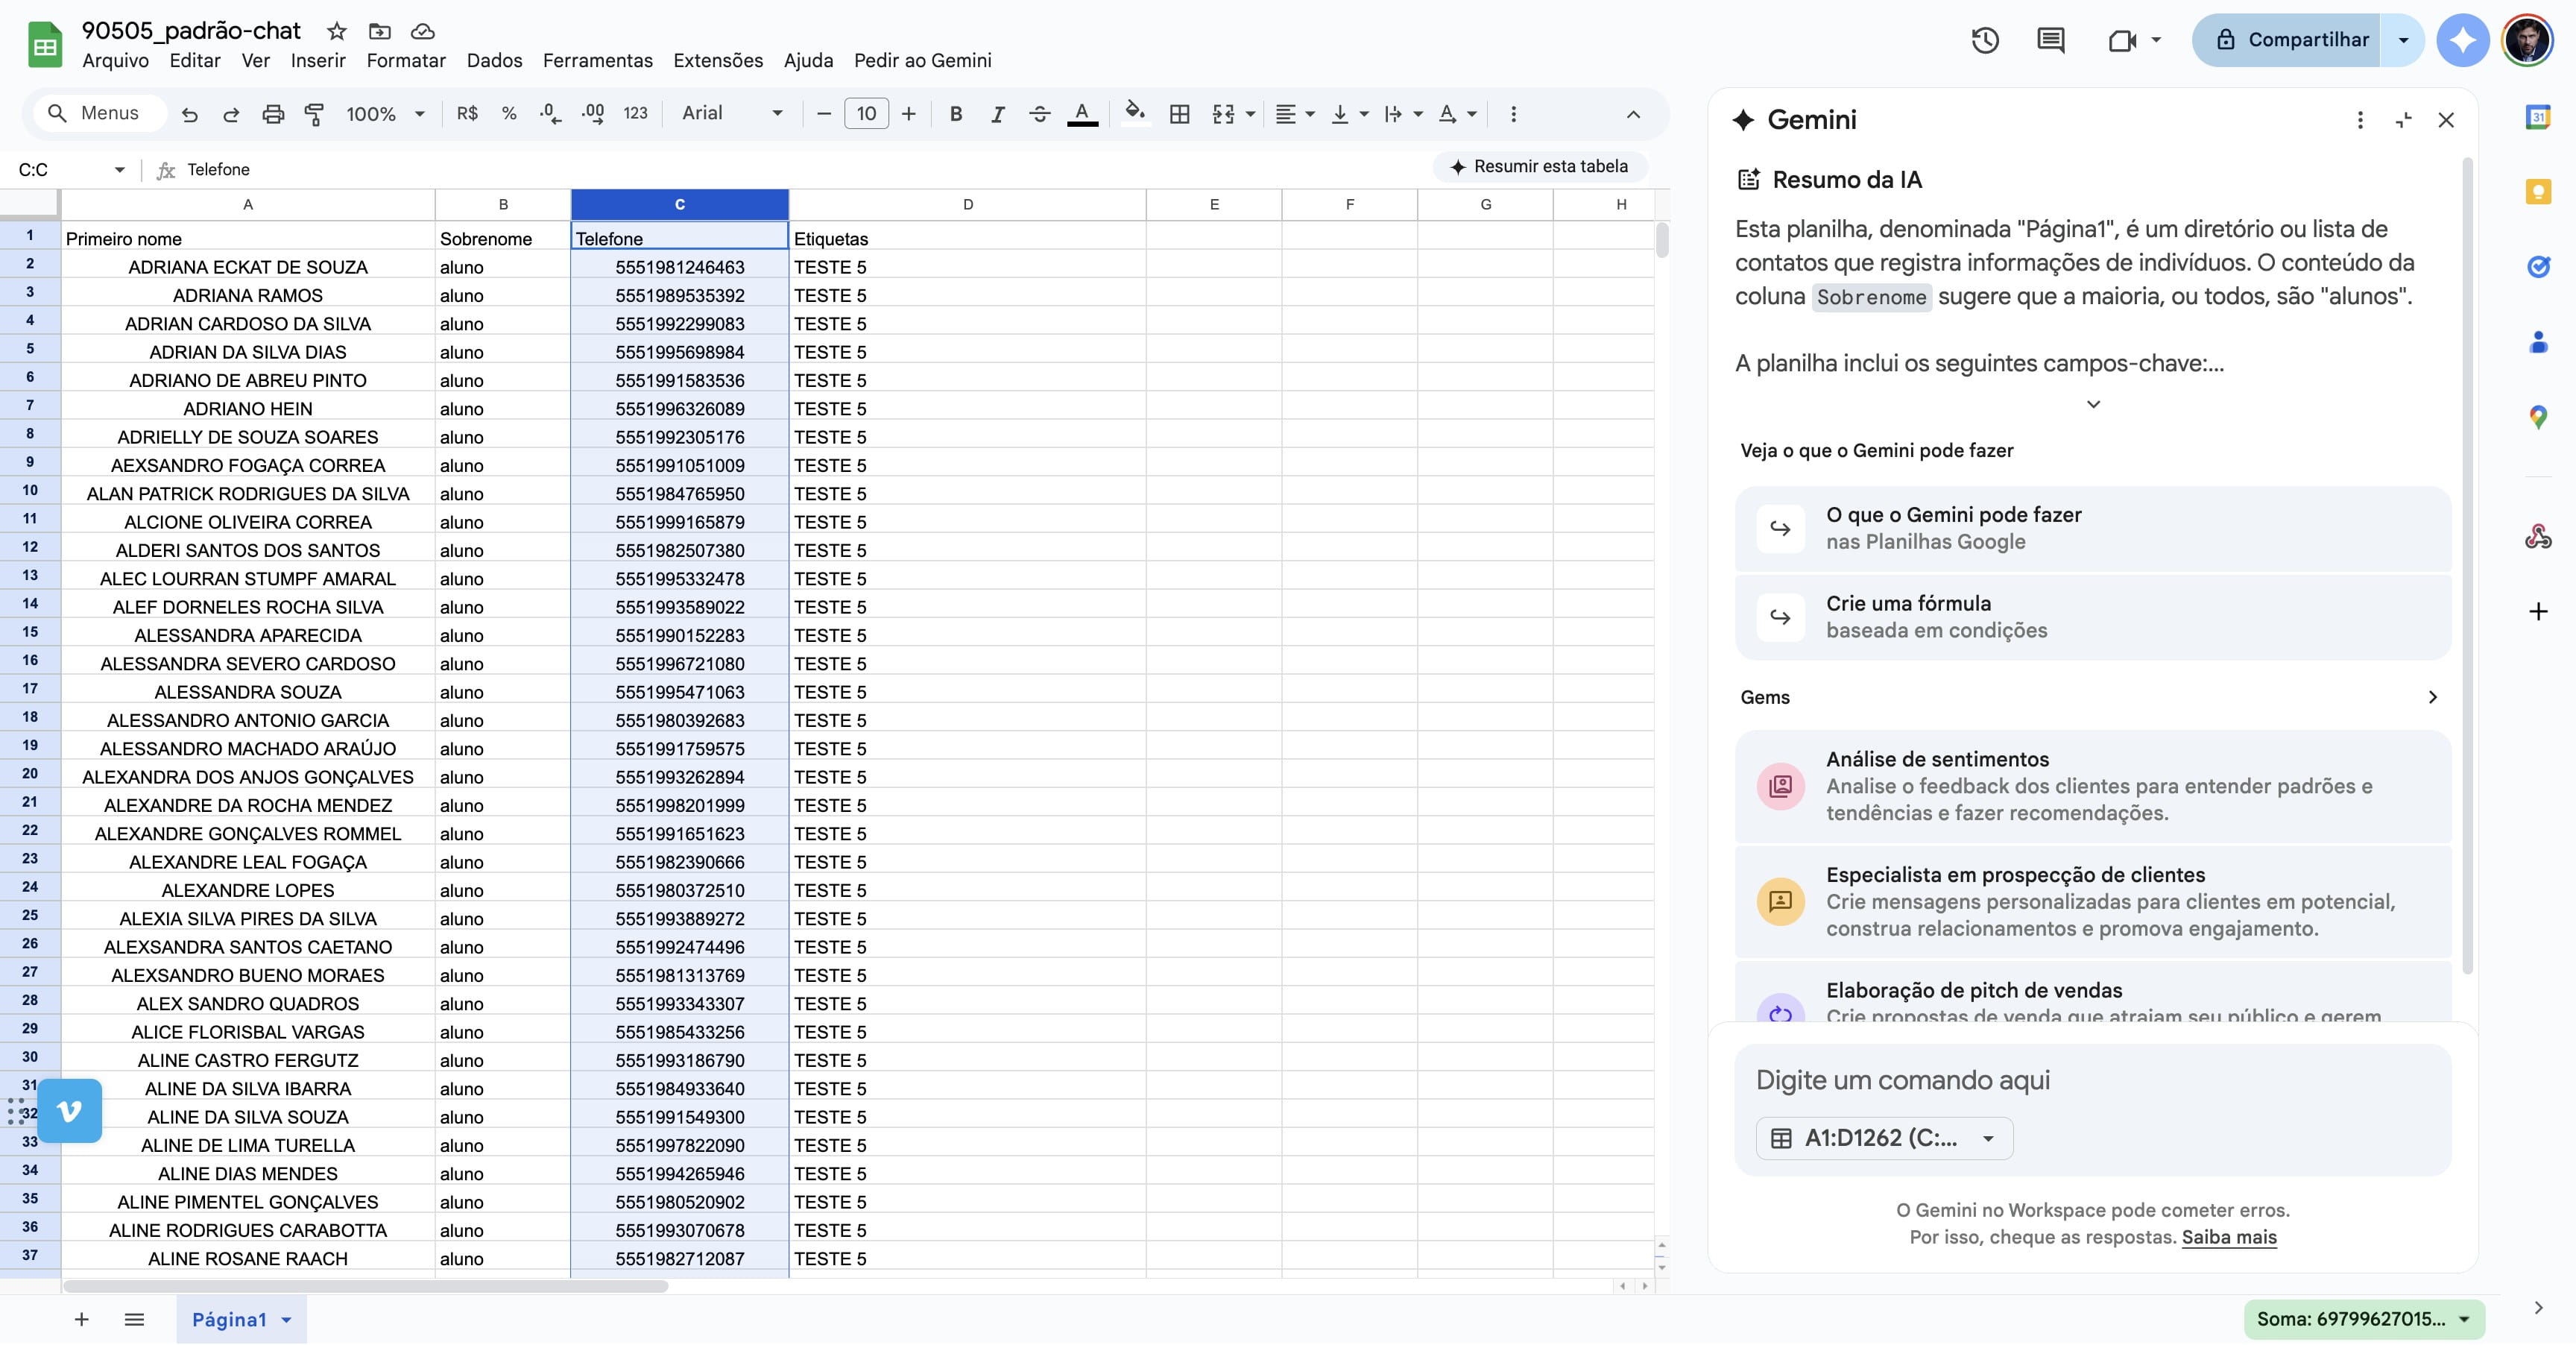Select the paint format roller icon
Viewport: 2576px width, 1345px height.
click(x=314, y=114)
